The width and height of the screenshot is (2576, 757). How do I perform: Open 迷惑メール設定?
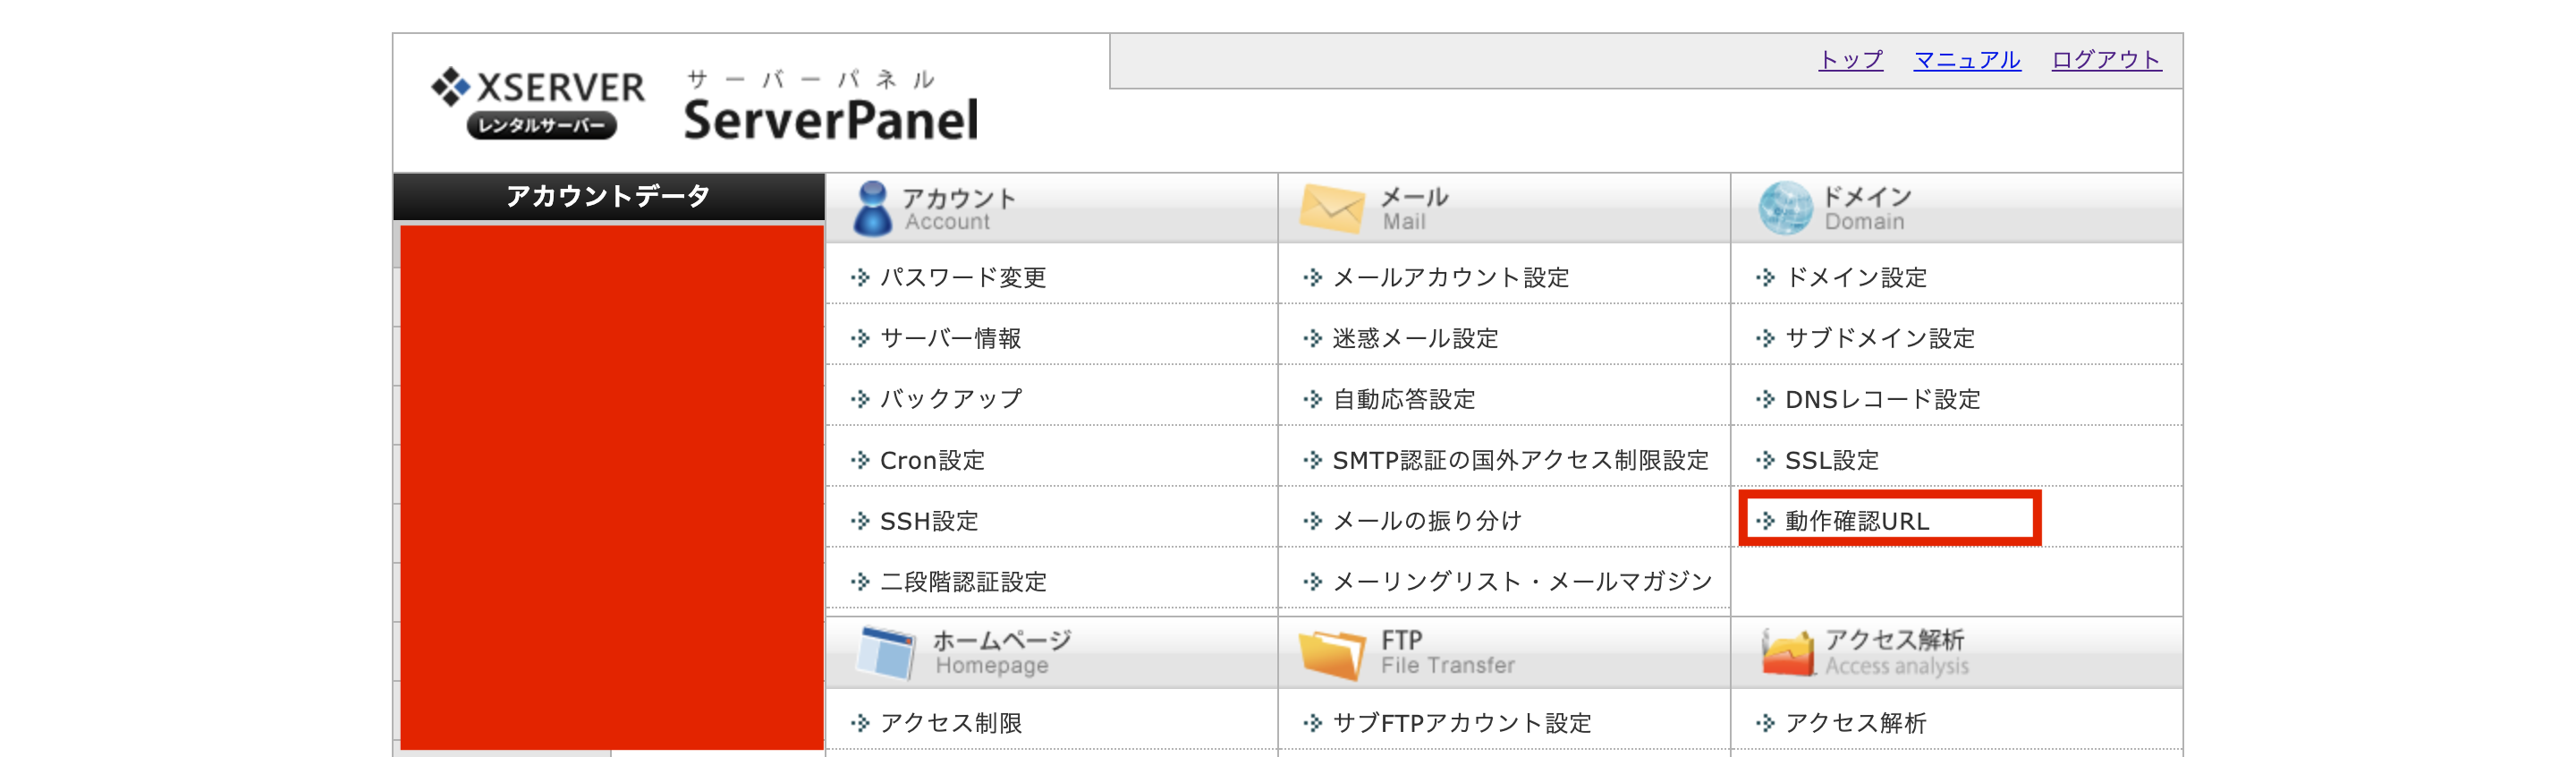click(1415, 338)
